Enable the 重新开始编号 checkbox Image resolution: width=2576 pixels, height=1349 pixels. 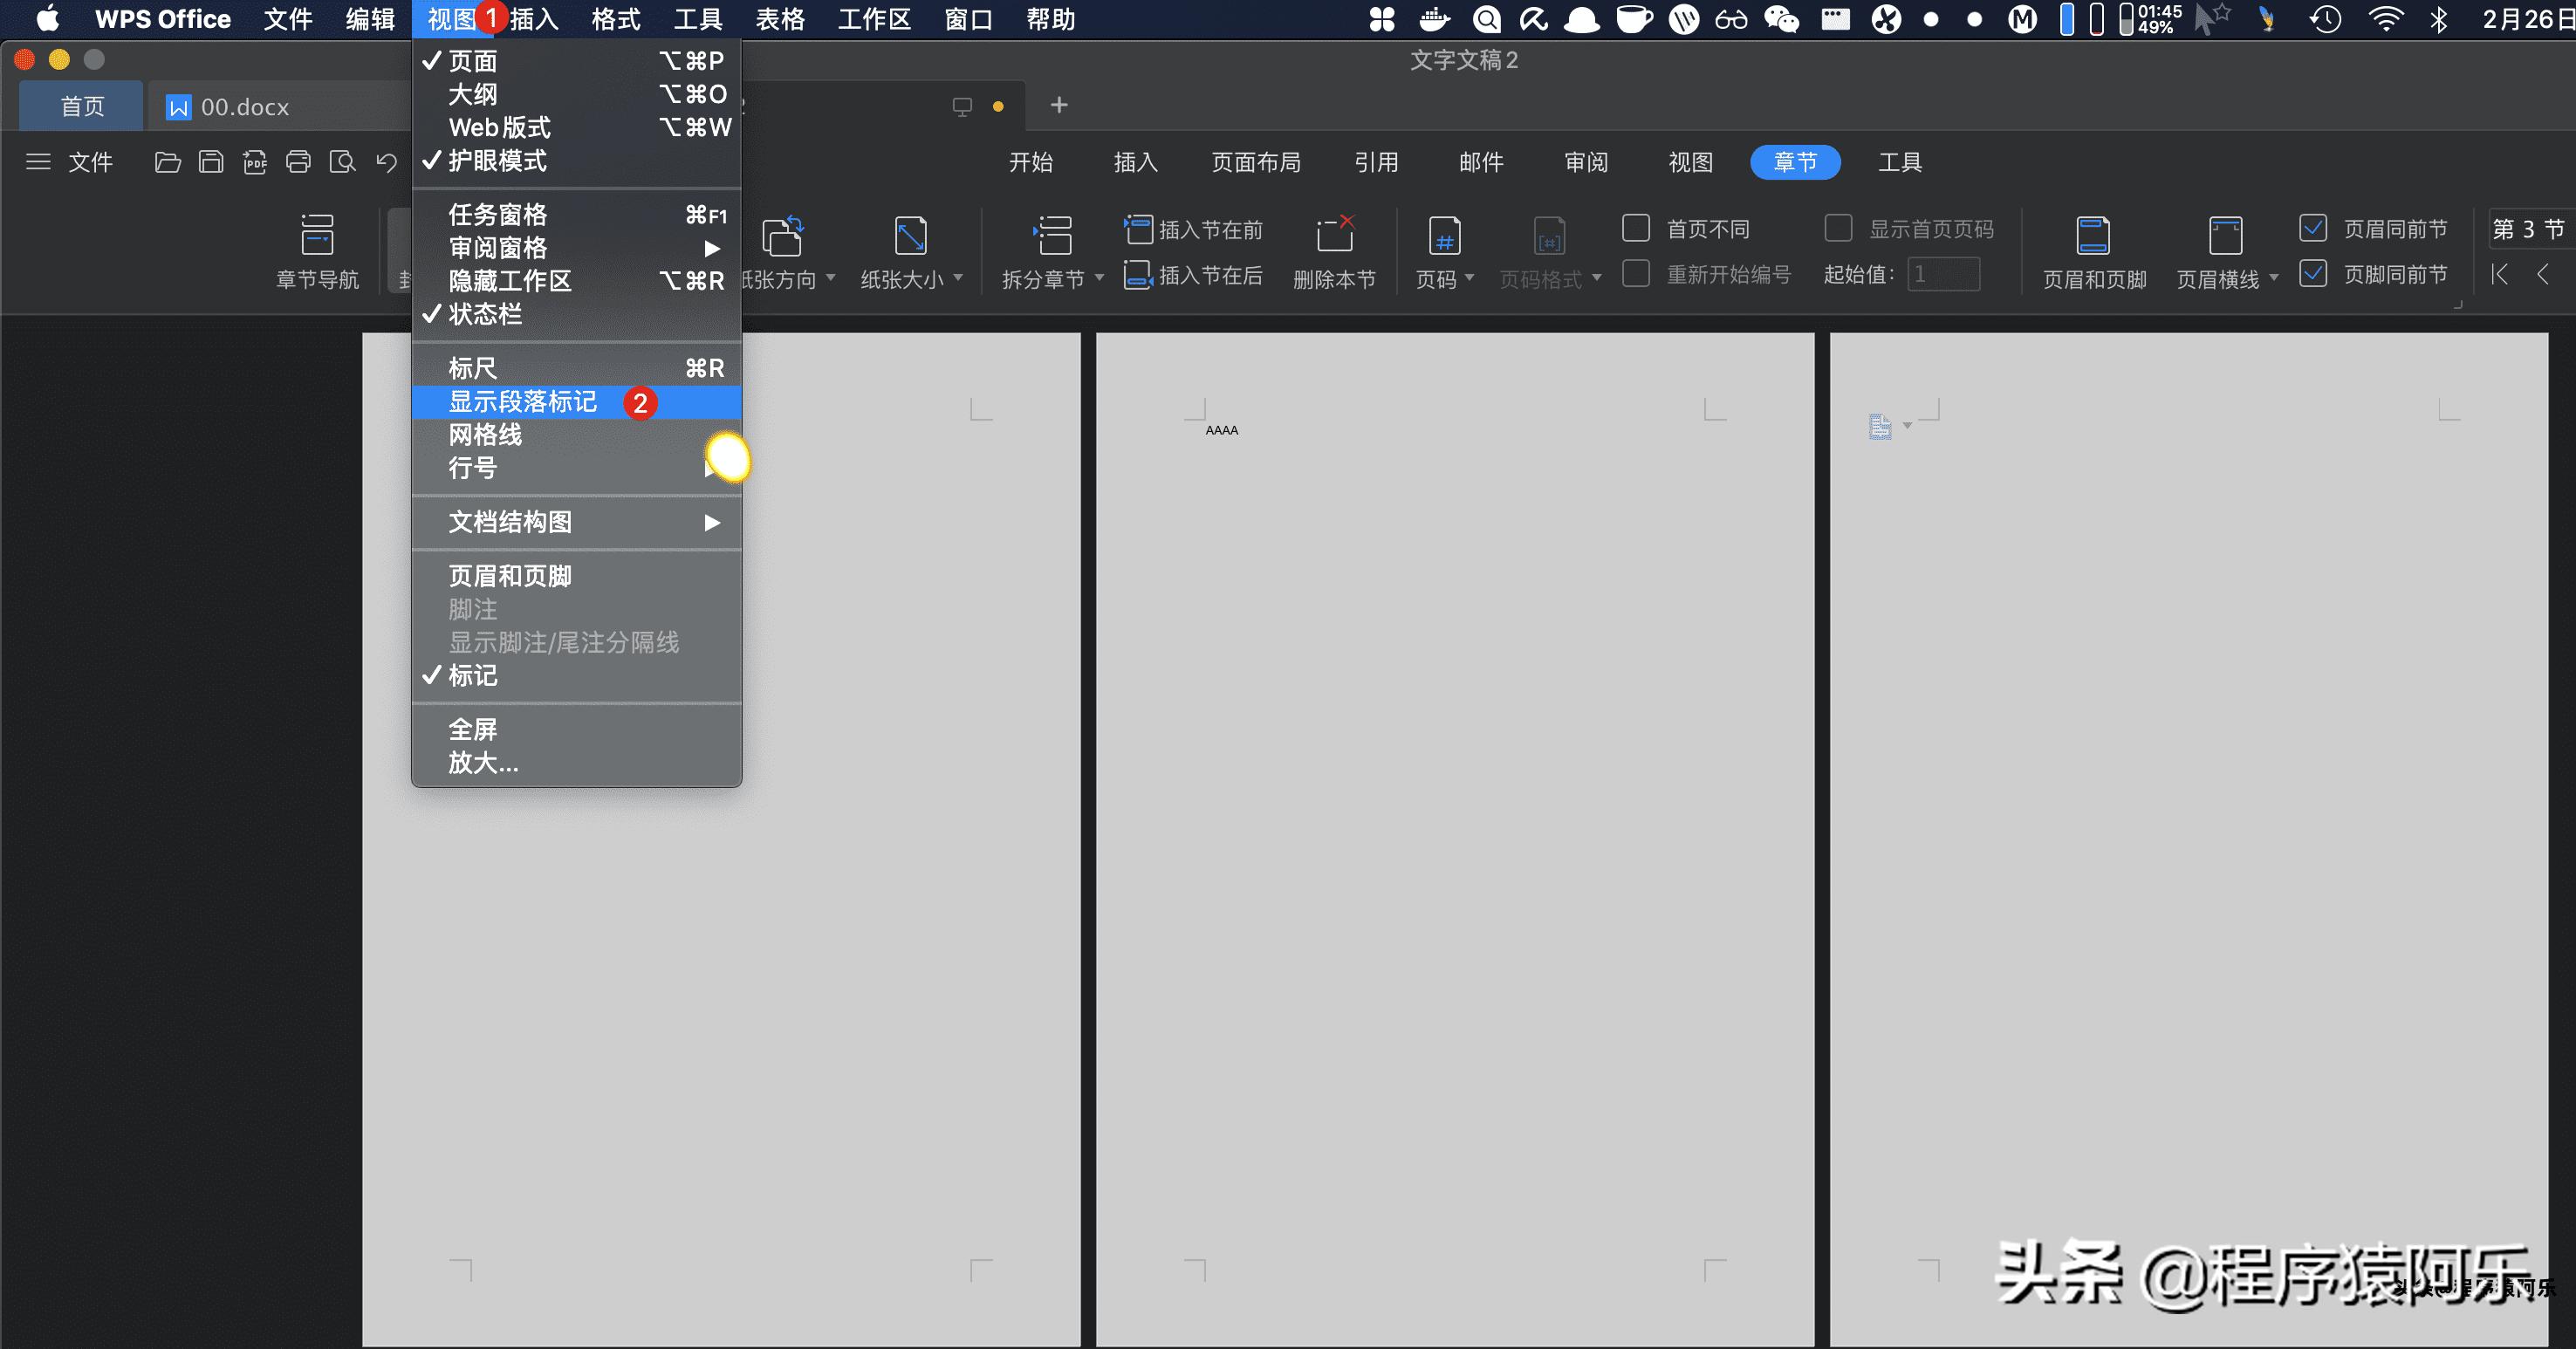(x=1636, y=273)
